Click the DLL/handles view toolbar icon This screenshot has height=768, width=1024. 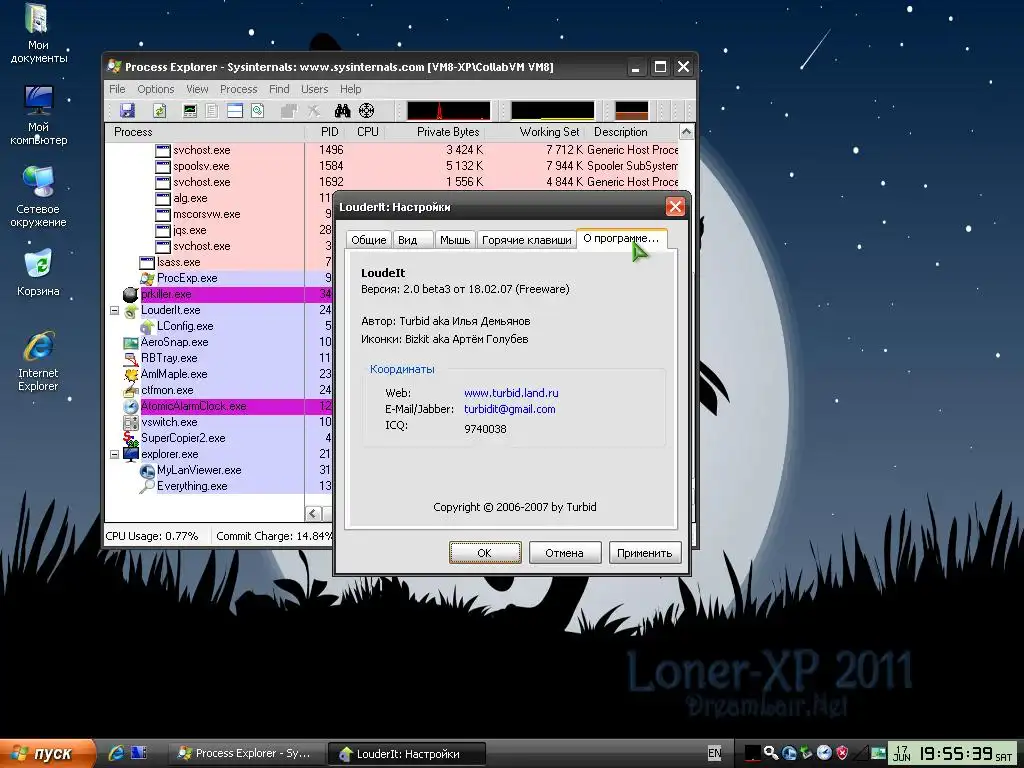point(258,110)
